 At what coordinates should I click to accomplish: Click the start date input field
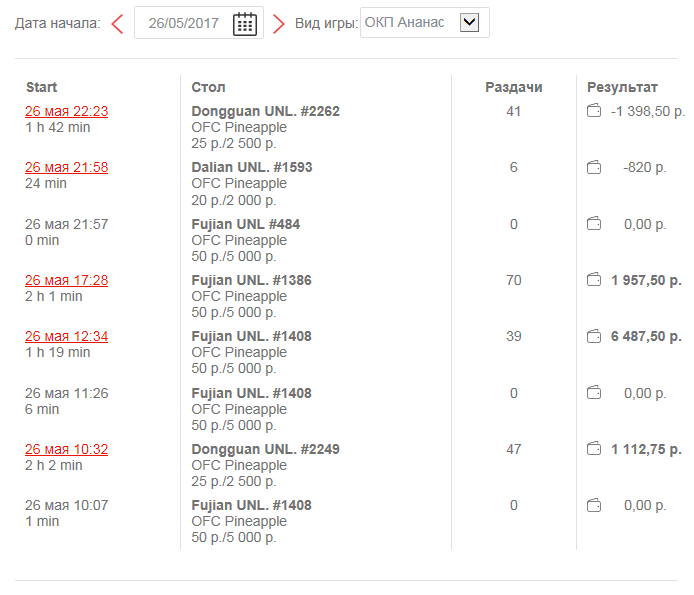183,24
